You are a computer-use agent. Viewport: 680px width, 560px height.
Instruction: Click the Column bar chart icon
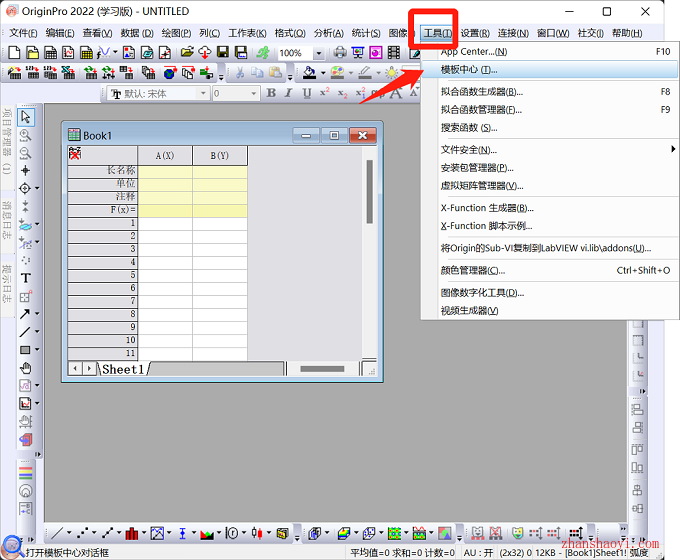coord(131,533)
